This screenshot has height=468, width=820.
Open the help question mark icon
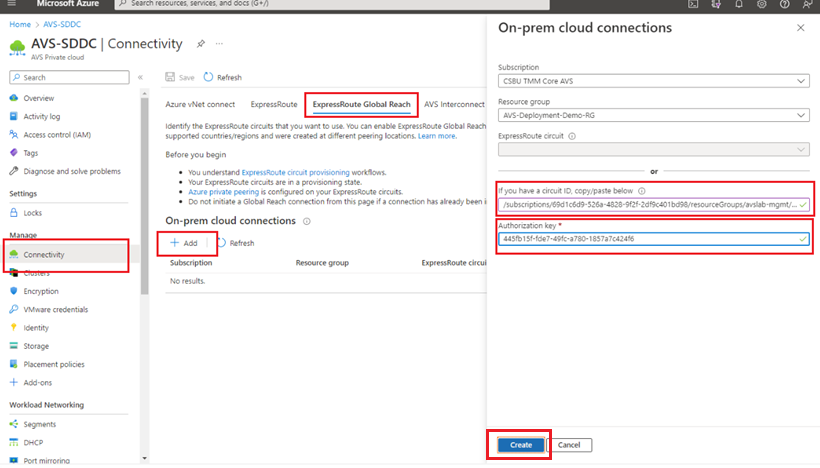click(784, 4)
